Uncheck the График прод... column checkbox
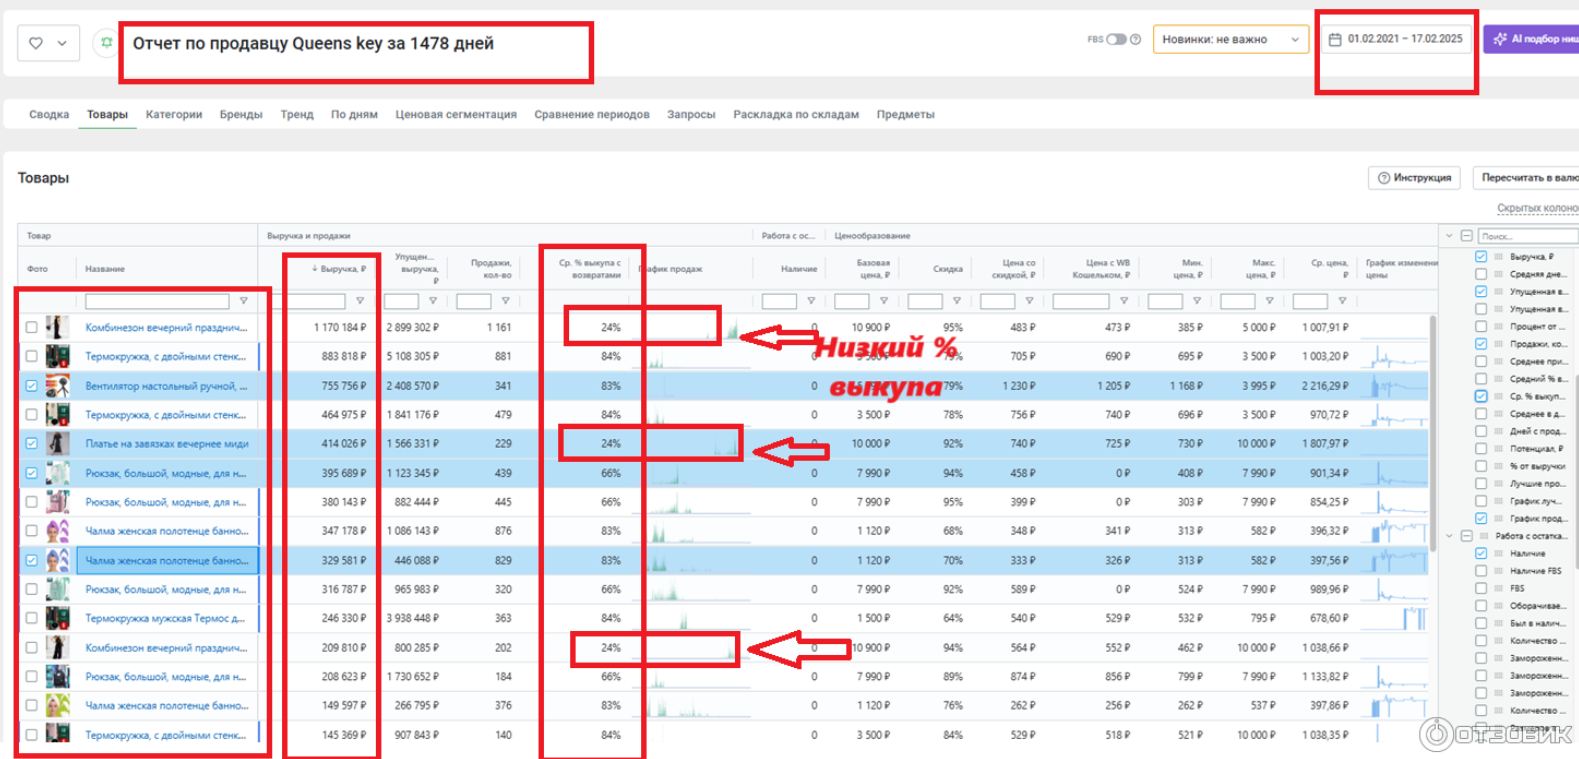 1481,518
